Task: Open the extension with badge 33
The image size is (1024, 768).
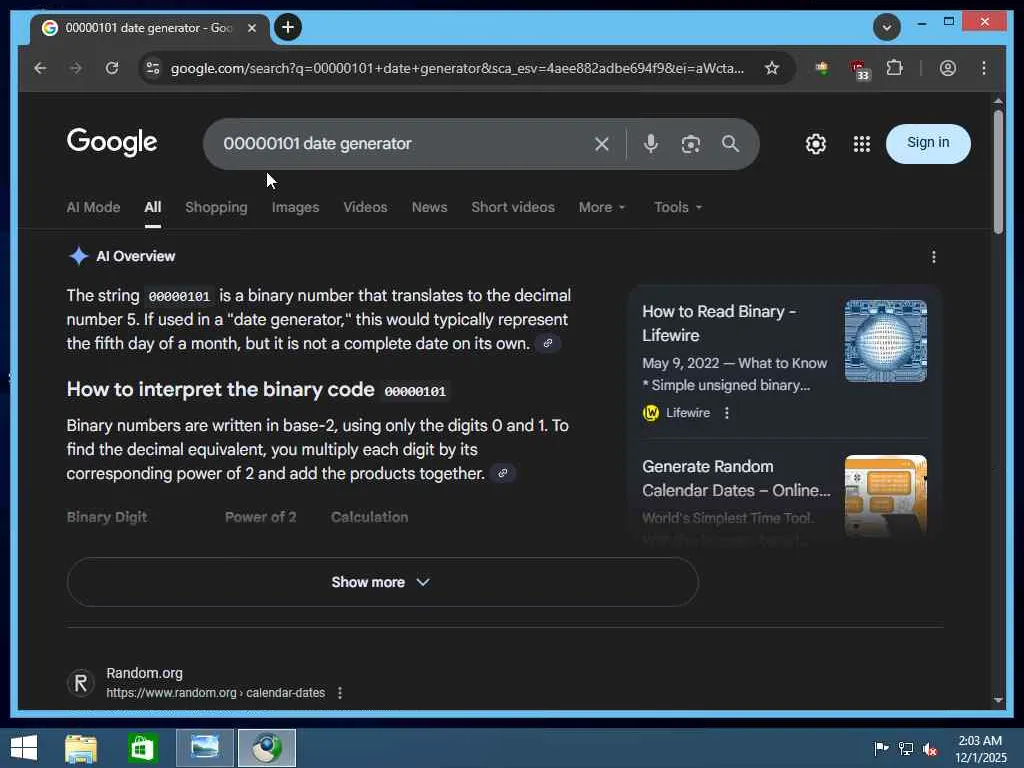Action: click(x=859, y=70)
